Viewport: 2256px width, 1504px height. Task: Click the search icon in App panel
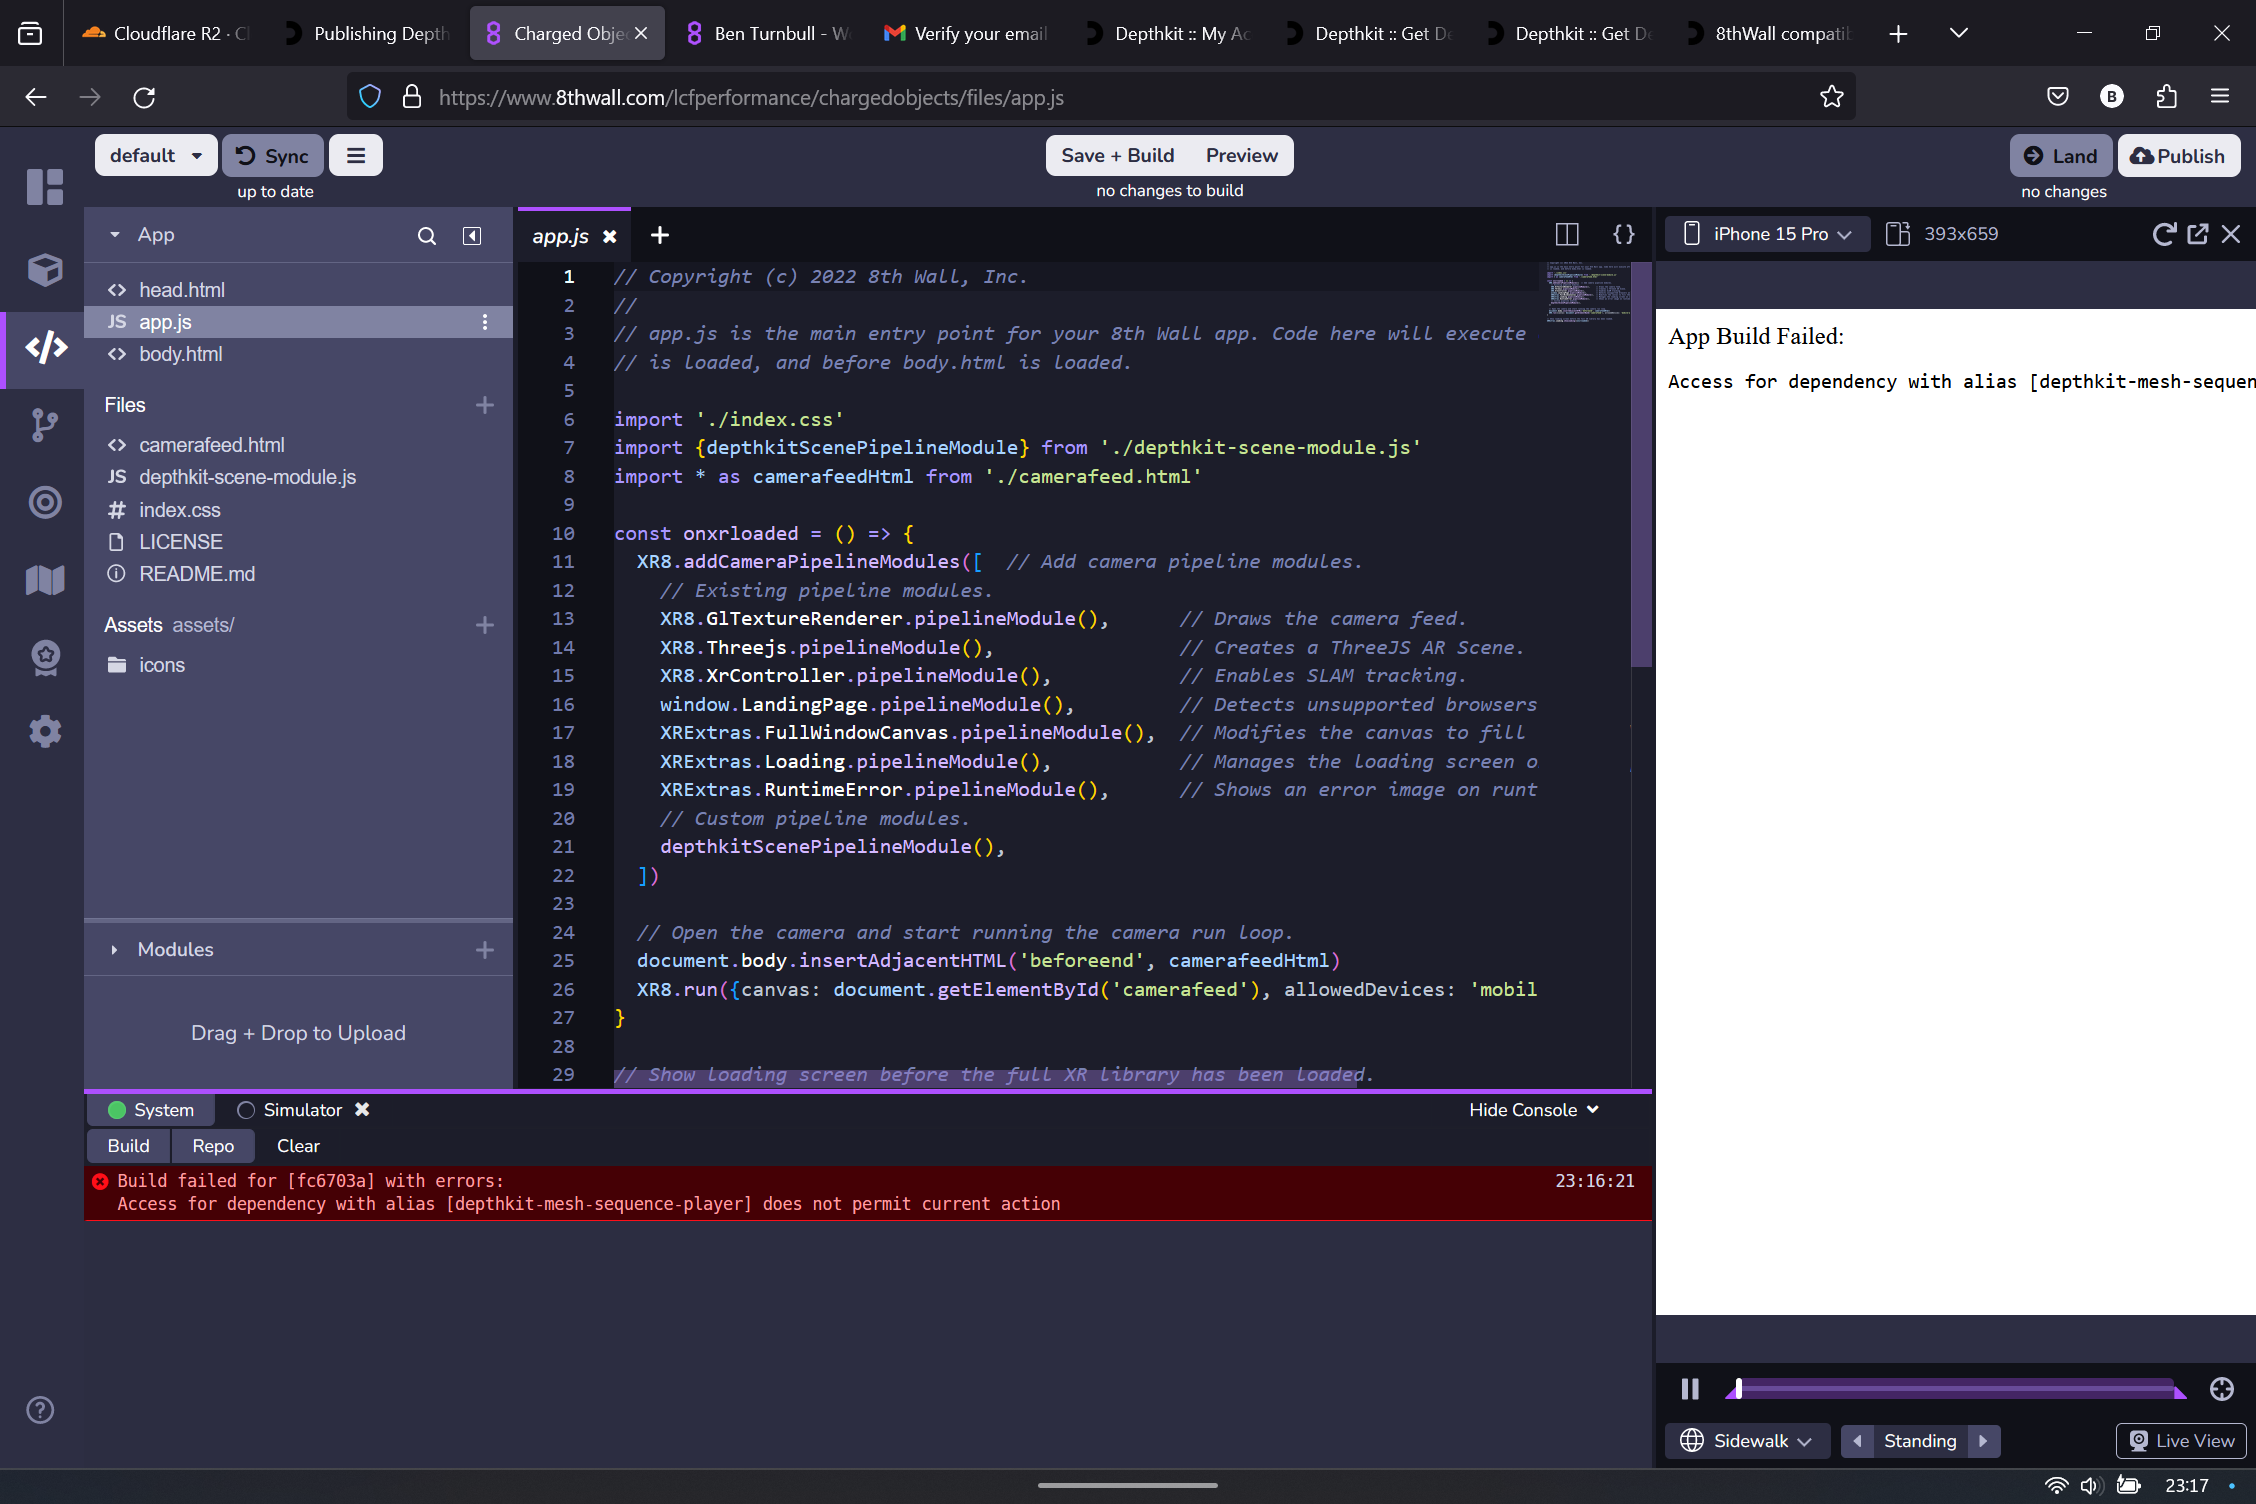click(427, 236)
